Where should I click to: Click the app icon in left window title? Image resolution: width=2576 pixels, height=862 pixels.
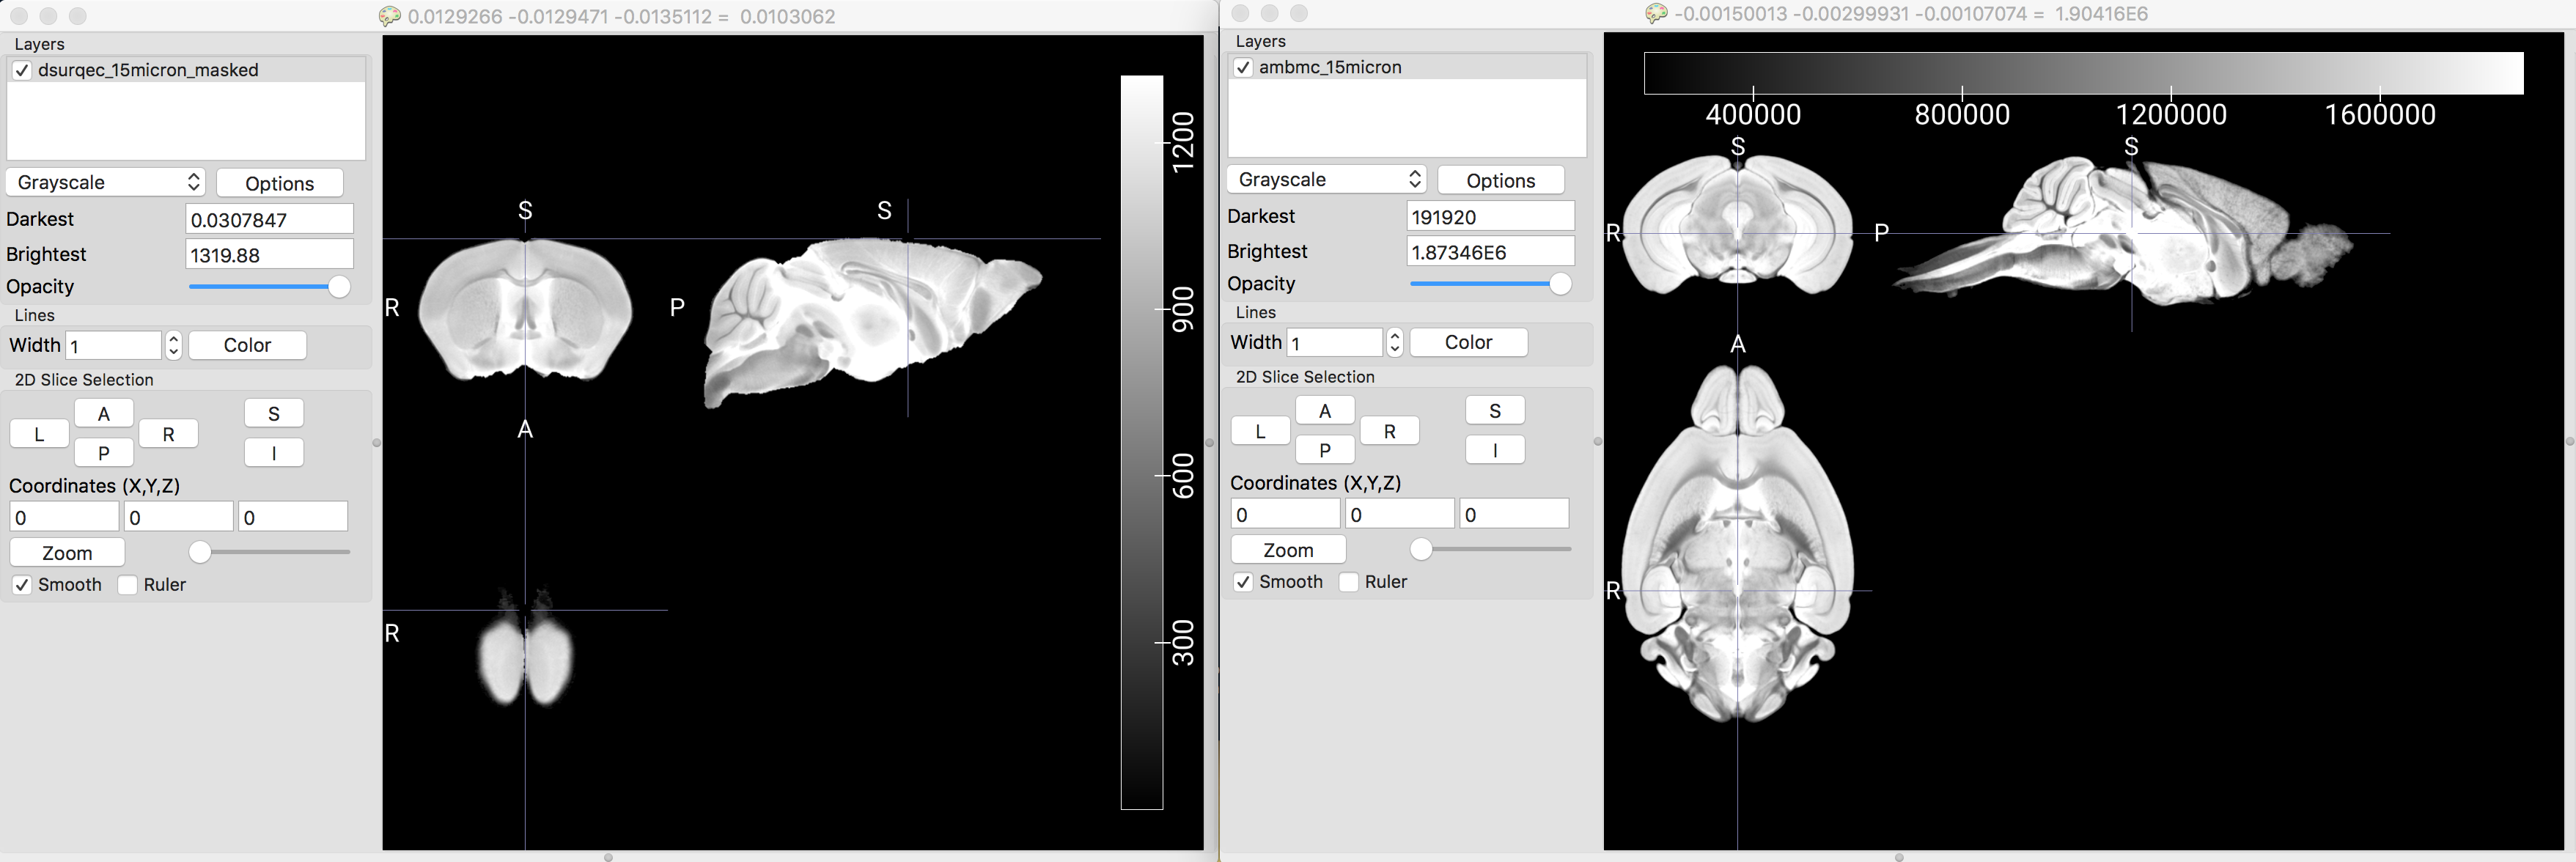[x=390, y=16]
